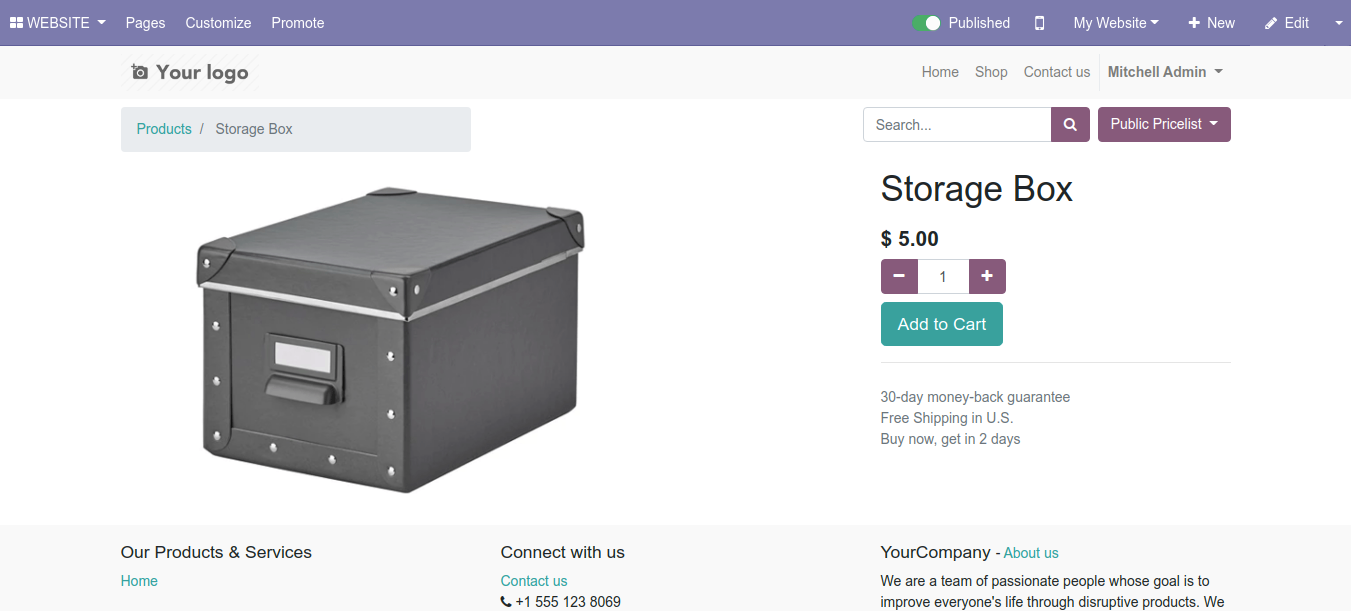Toggle the Published switch off
Image resolution: width=1351 pixels, height=611 pixels.
pyautogui.click(x=927, y=23)
